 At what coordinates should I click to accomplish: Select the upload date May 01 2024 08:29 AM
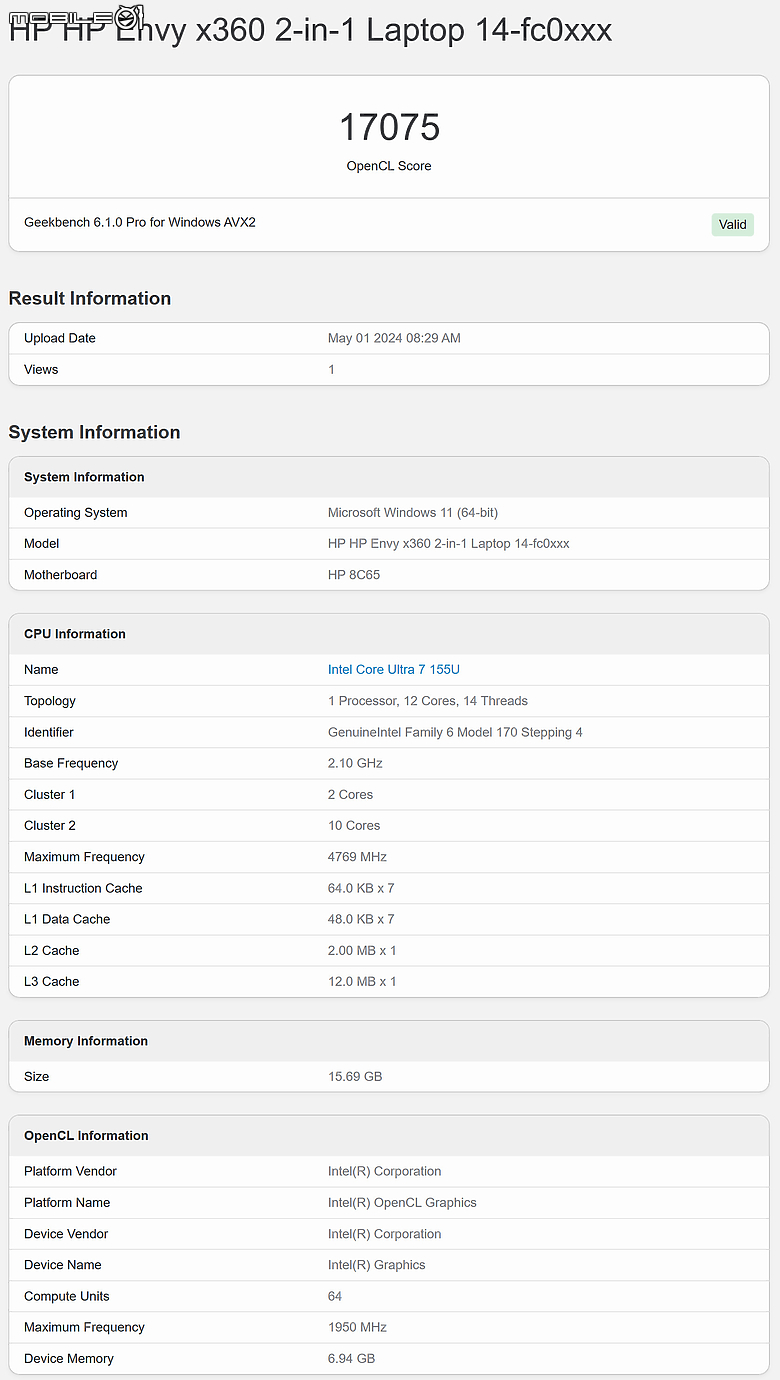tap(394, 338)
